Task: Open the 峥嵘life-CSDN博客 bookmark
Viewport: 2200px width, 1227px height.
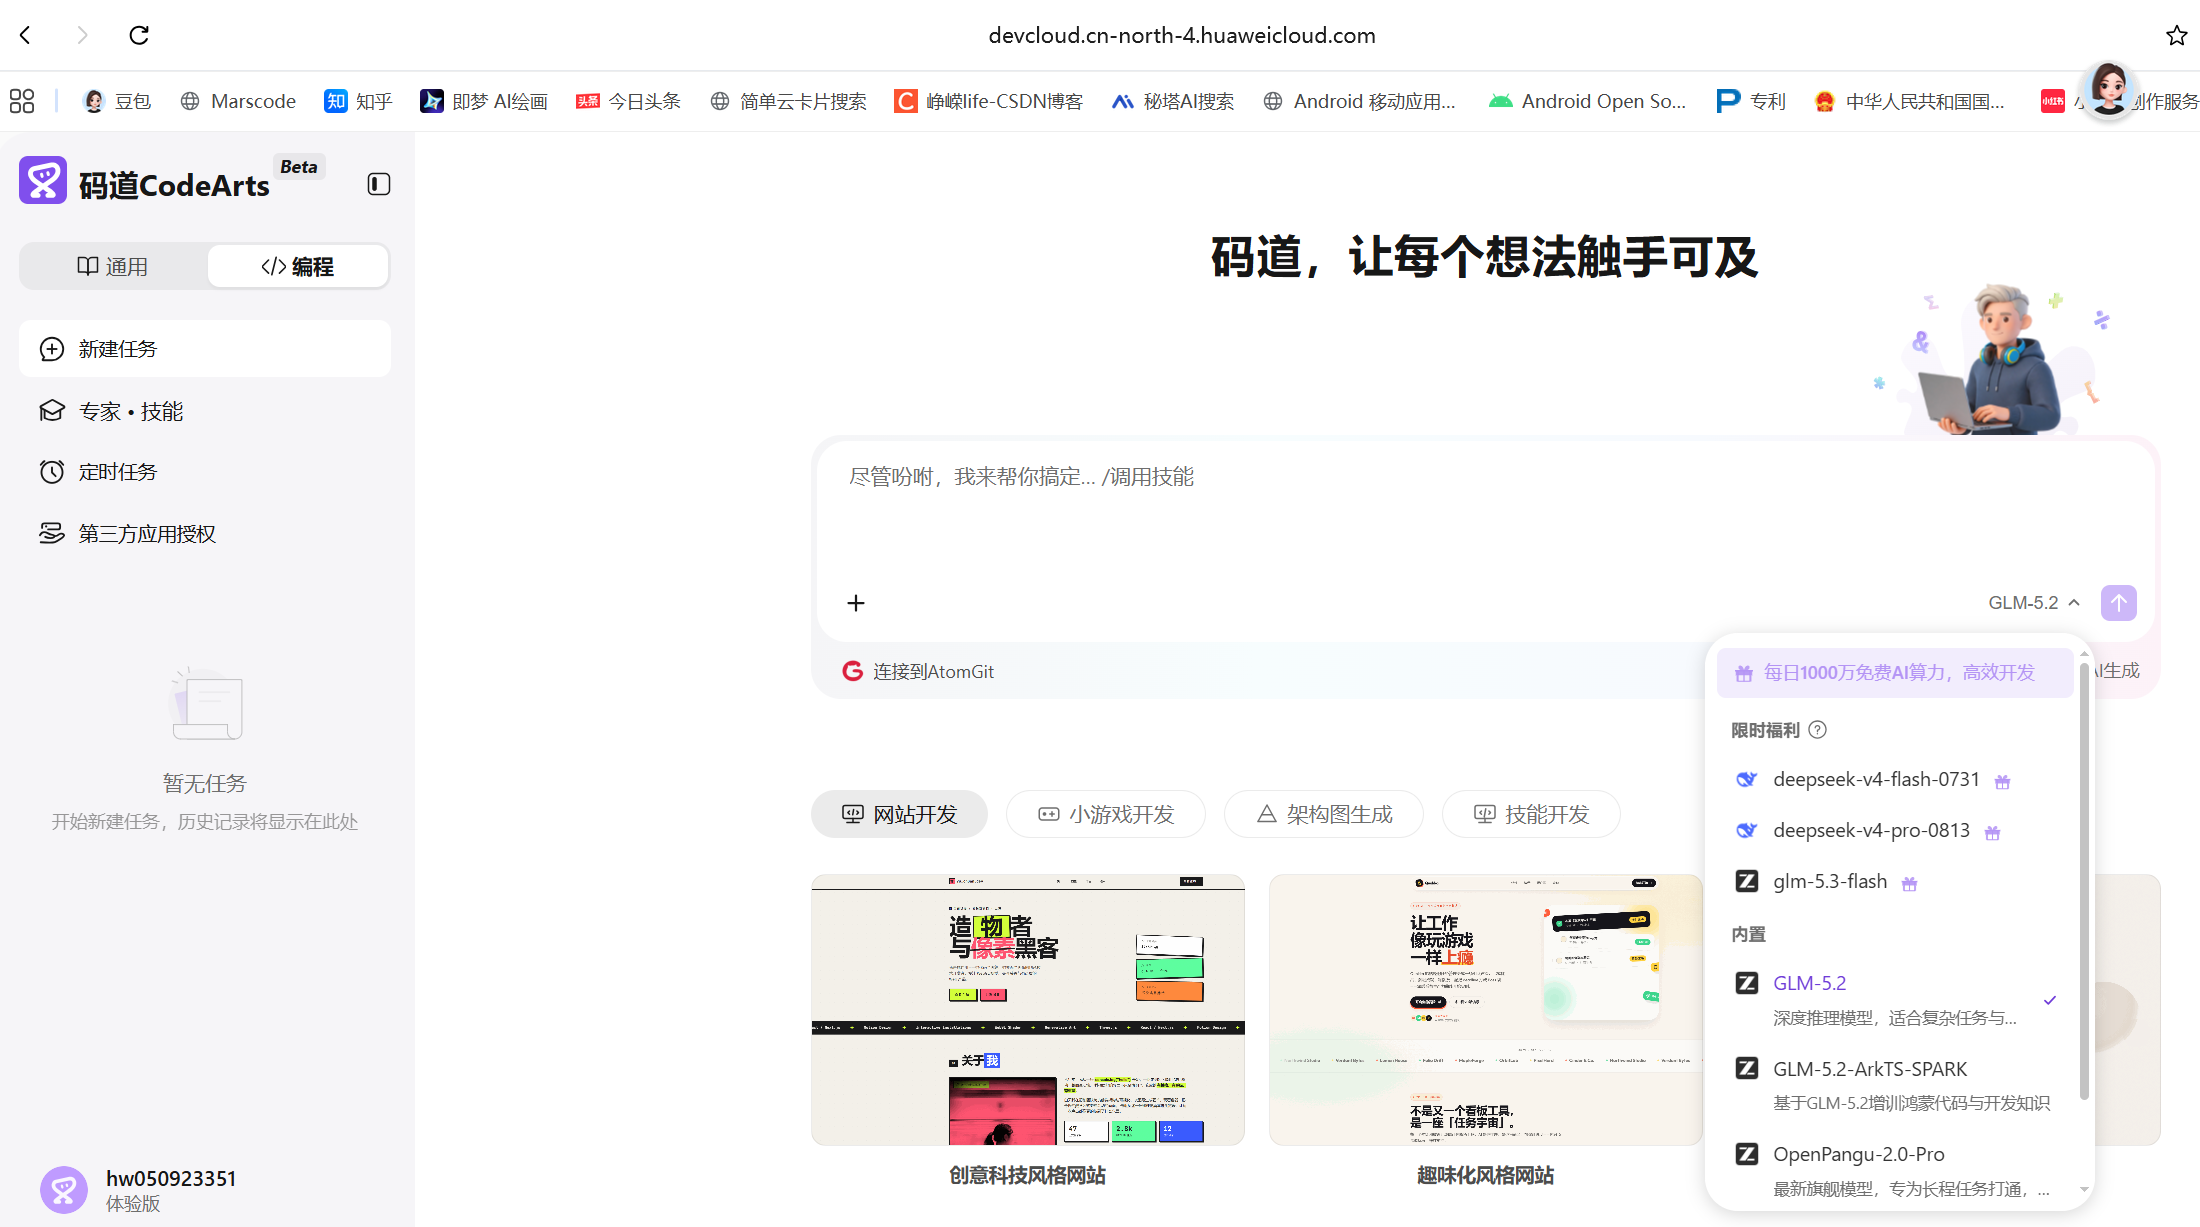Action: click(988, 101)
